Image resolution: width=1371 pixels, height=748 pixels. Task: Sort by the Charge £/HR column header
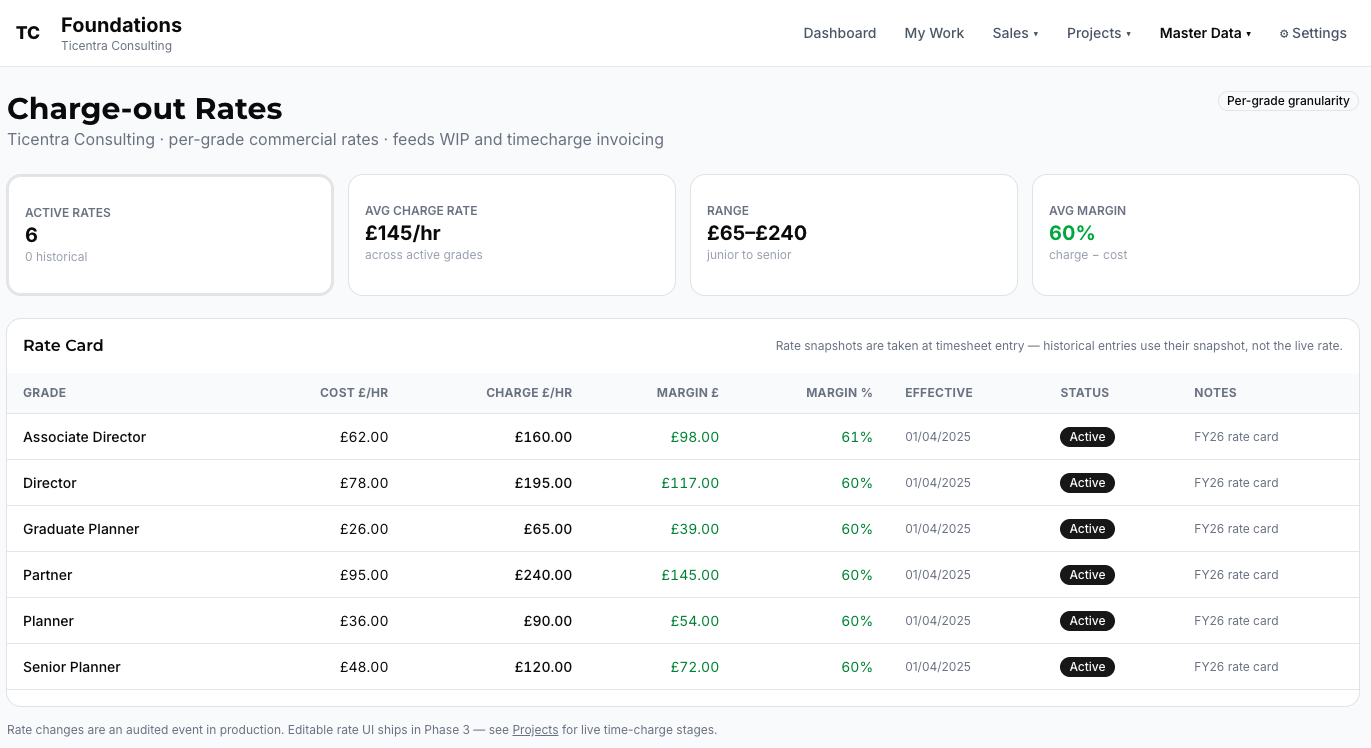pyautogui.click(x=529, y=393)
